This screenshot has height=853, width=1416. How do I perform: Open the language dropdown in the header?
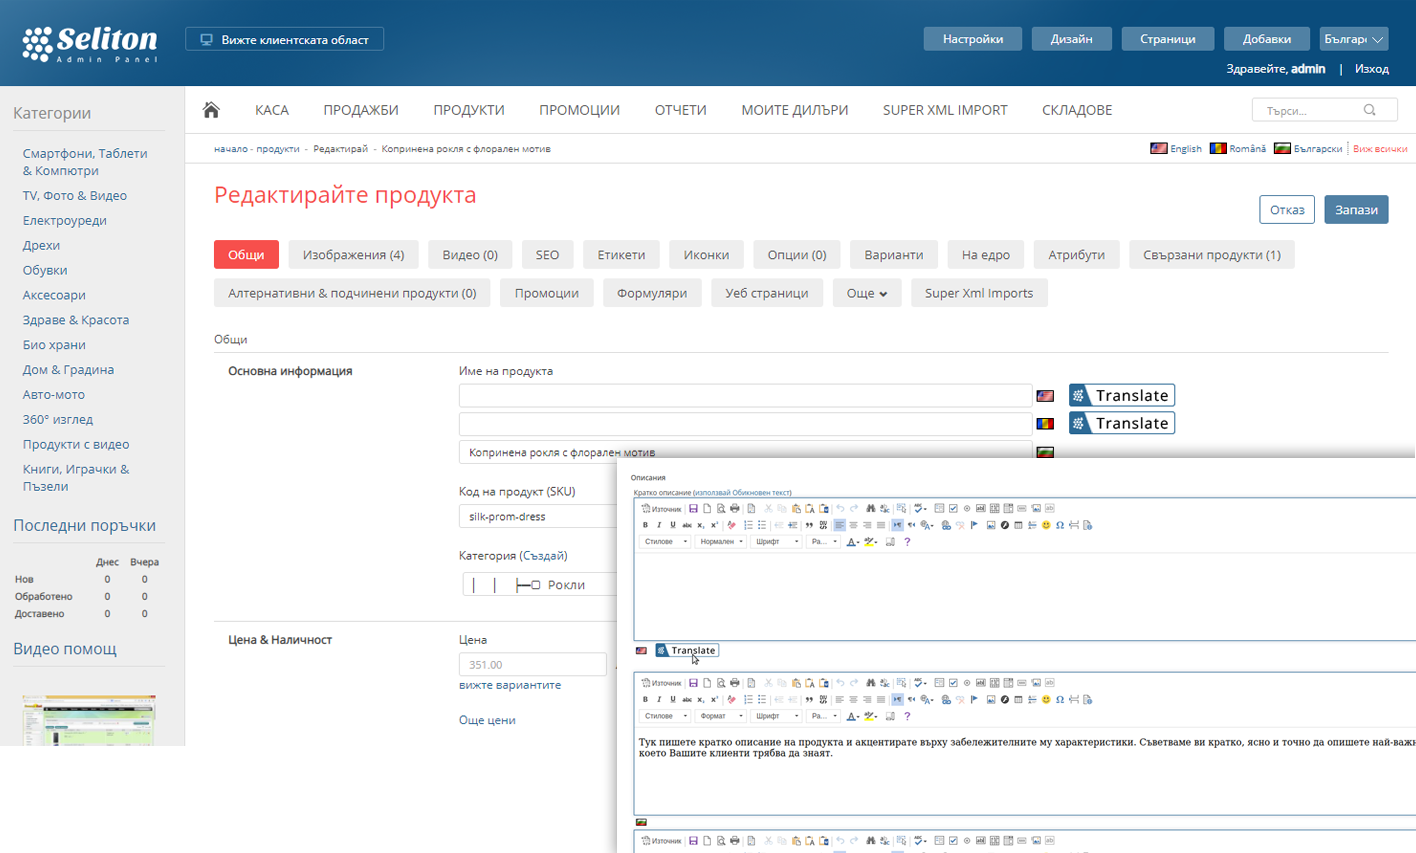(x=1352, y=39)
